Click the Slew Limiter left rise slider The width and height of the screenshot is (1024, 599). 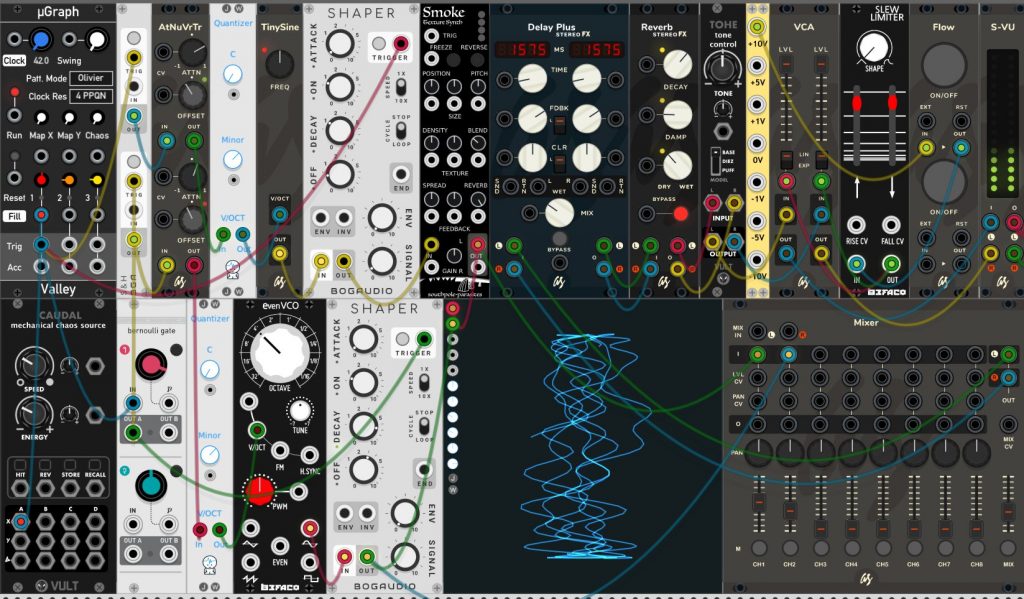click(x=857, y=104)
